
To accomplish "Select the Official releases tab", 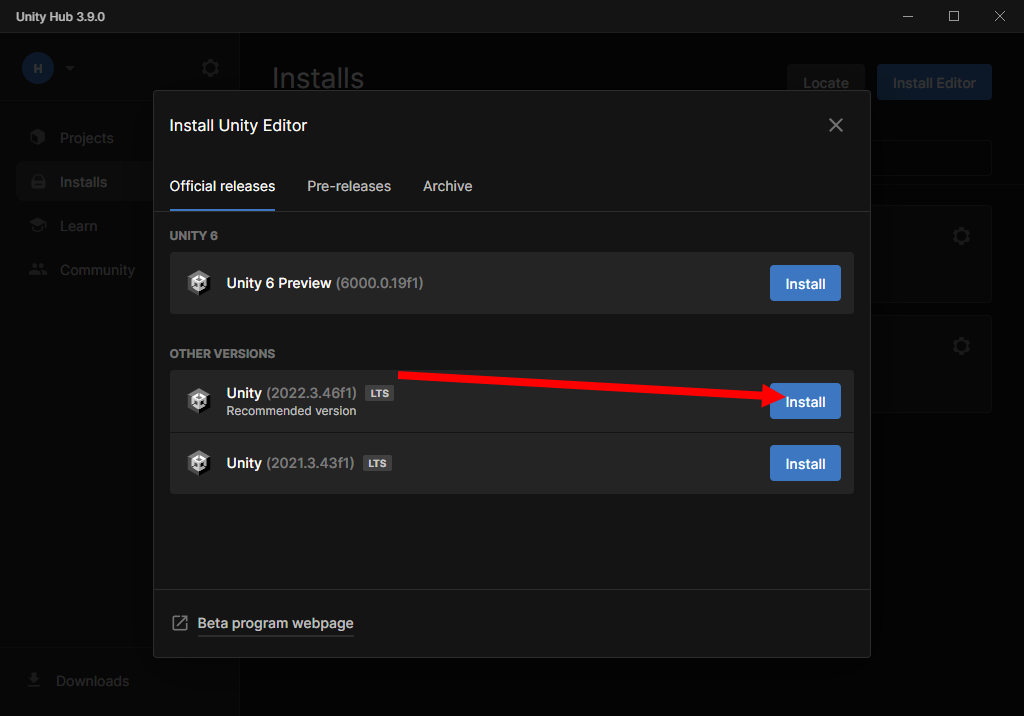I will click(x=222, y=186).
